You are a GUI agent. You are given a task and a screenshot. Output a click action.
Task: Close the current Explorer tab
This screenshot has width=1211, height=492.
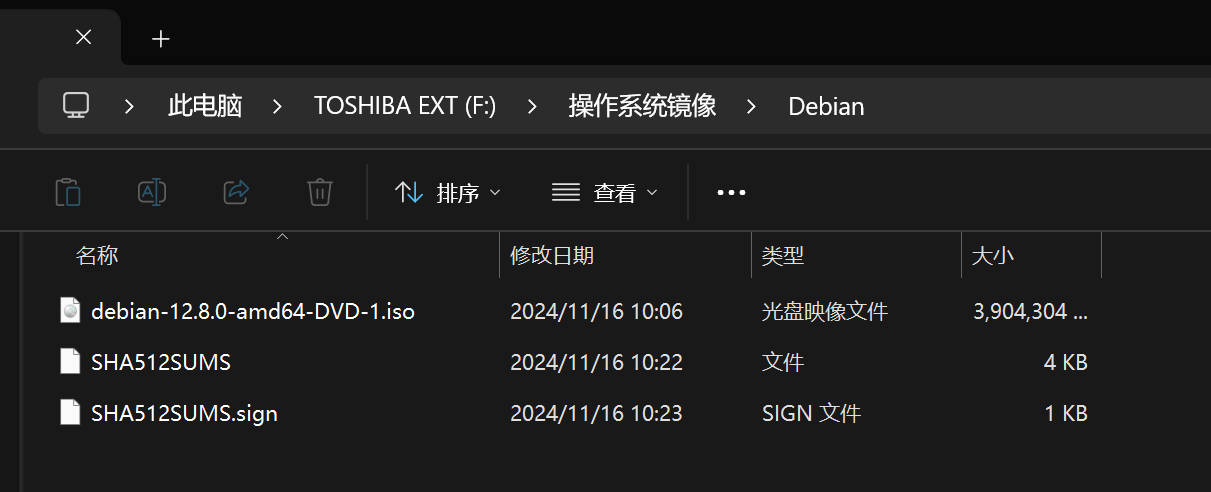pyautogui.click(x=84, y=37)
